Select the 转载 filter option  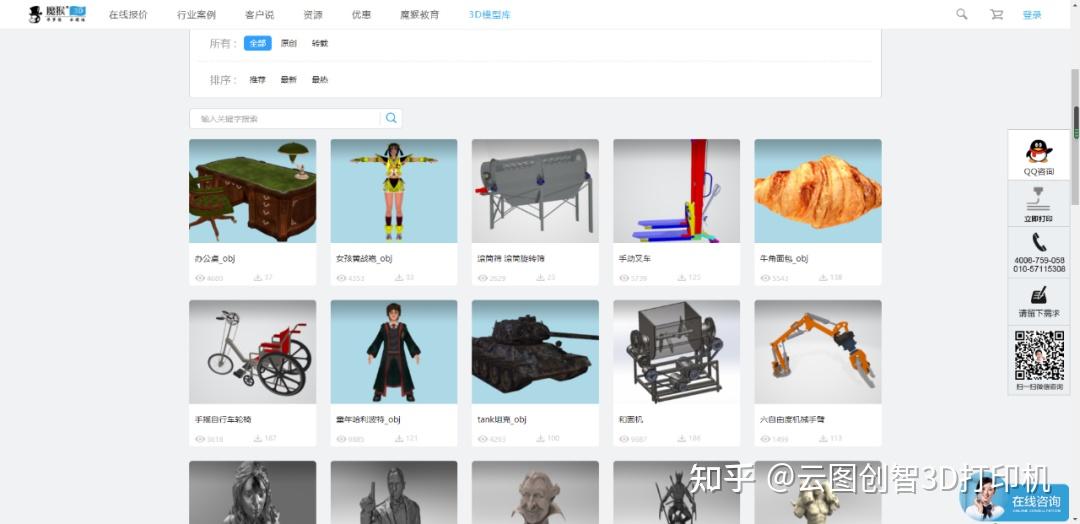(320, 43)
